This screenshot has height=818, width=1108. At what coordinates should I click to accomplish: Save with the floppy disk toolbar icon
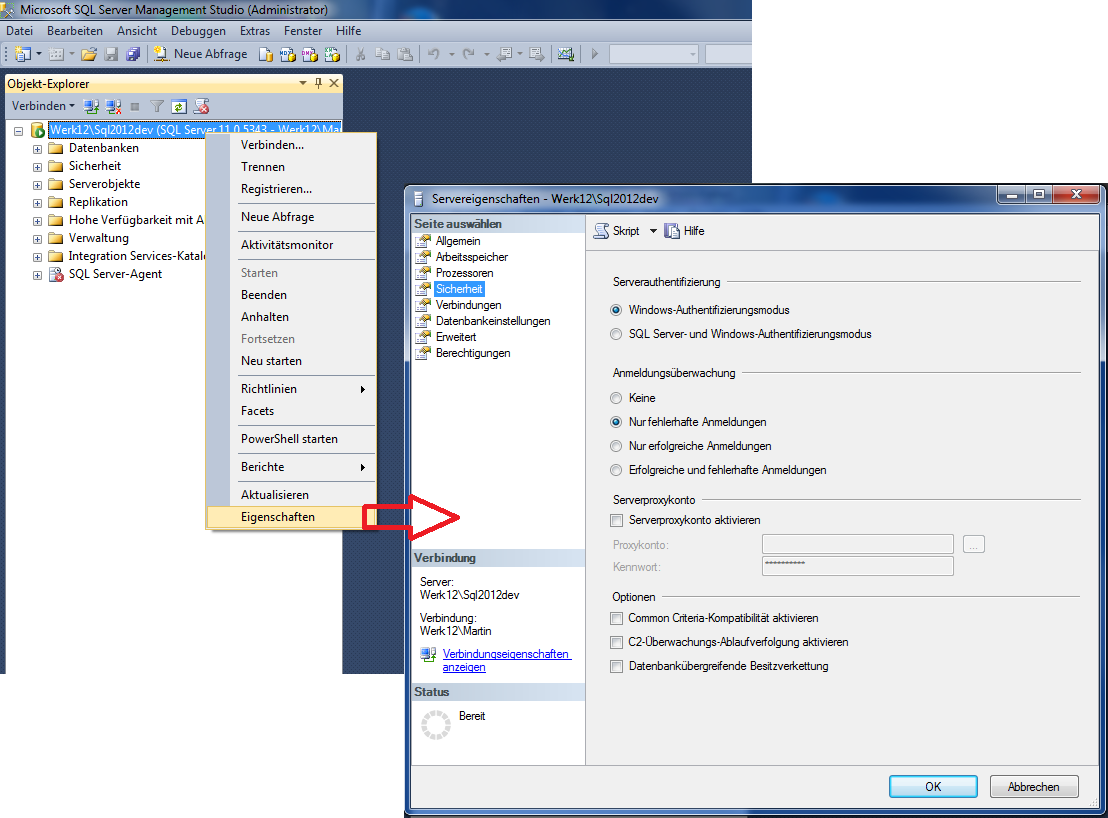point(111,54)
